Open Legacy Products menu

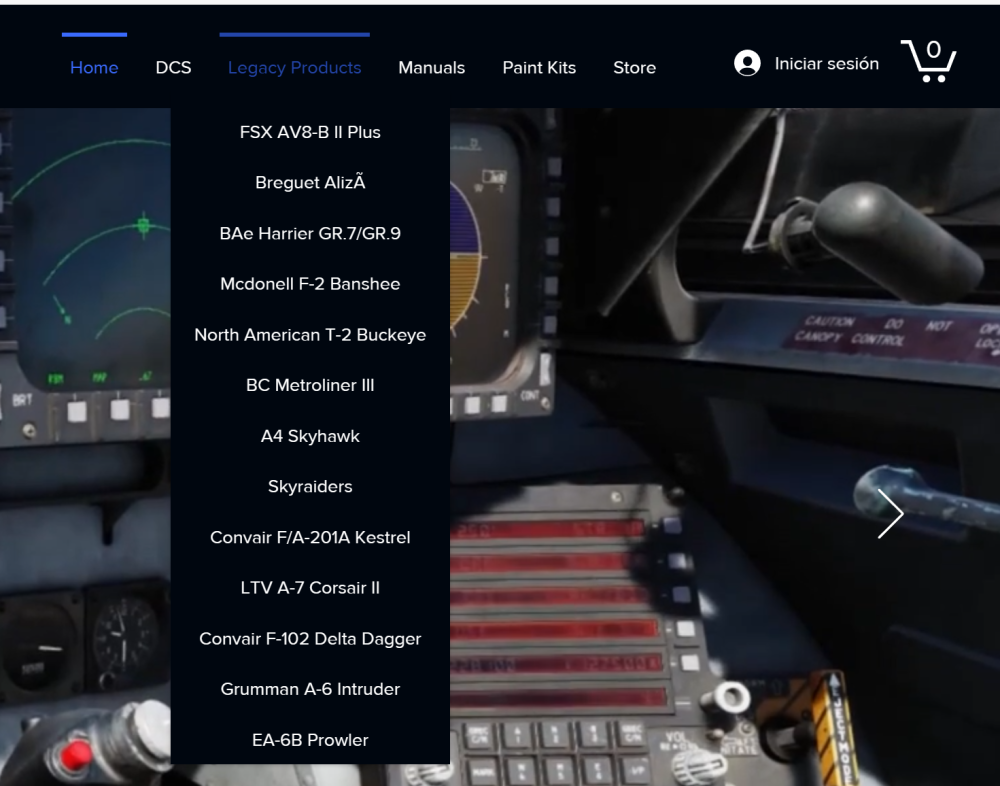[295, 68]
